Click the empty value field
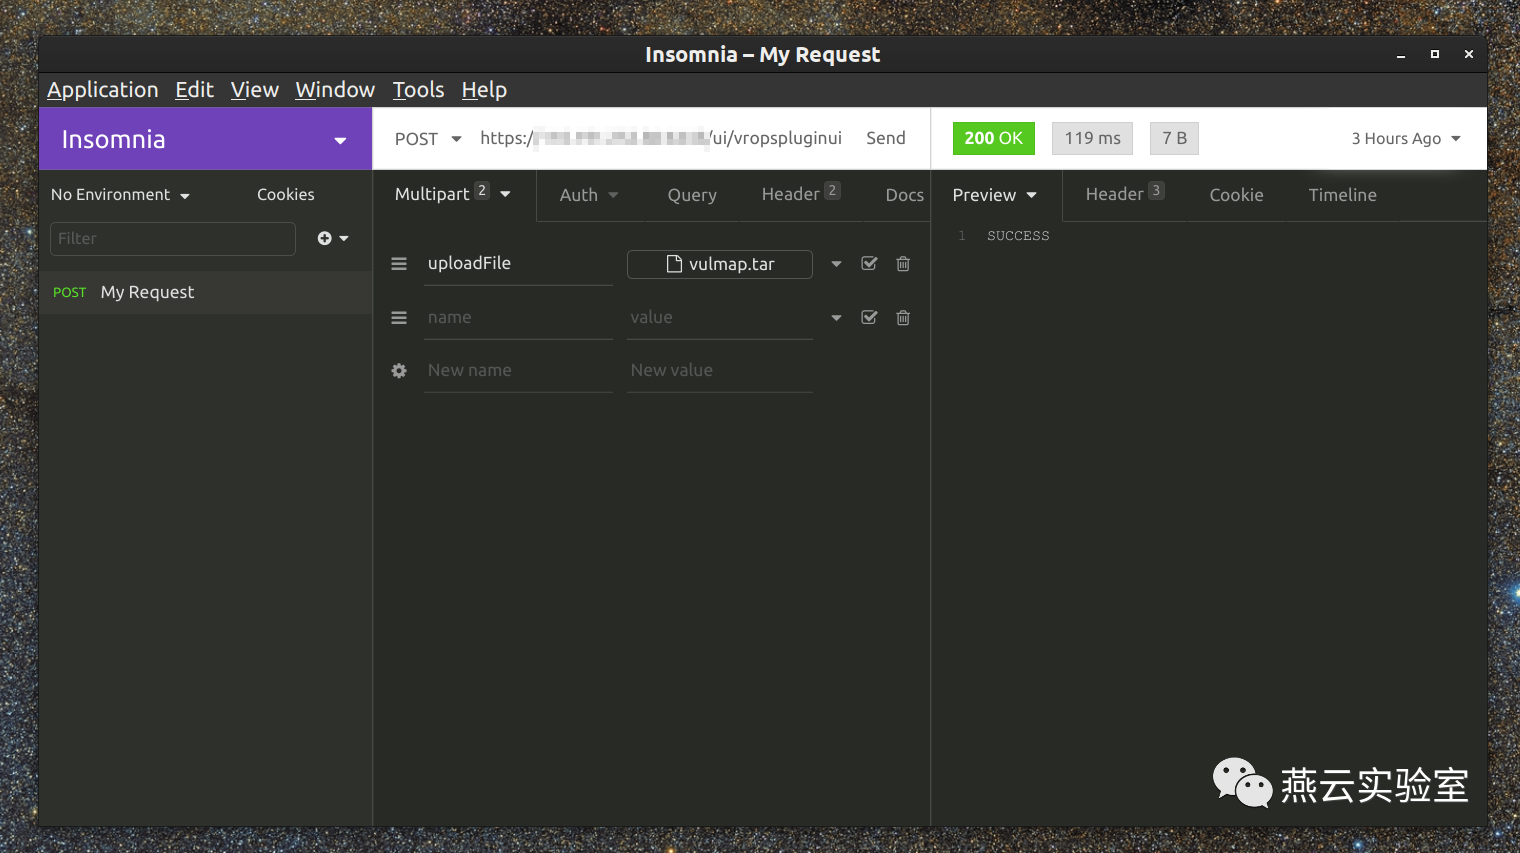1520x853 pixels. [720, 318]
